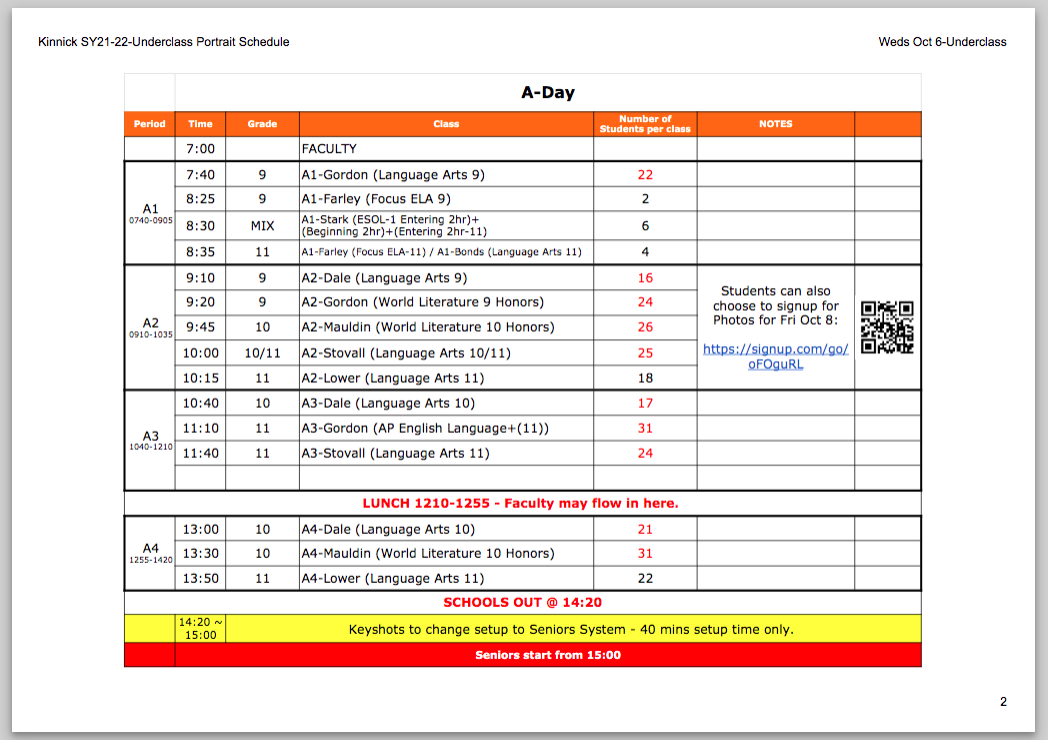1048x740 pixels.
Task: Click the LUNCH 1210-1255 banner row
Action: 520,503
